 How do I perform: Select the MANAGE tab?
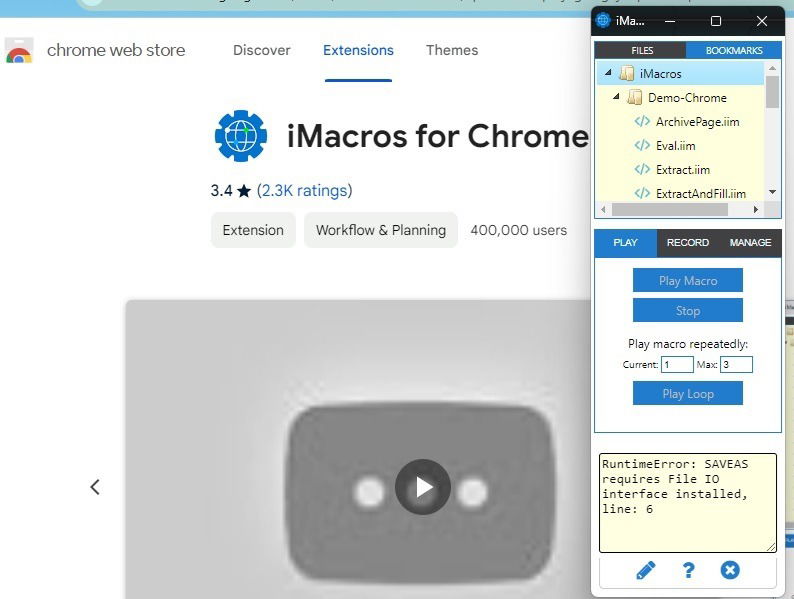pyautogui.click(x=750, y=243)
